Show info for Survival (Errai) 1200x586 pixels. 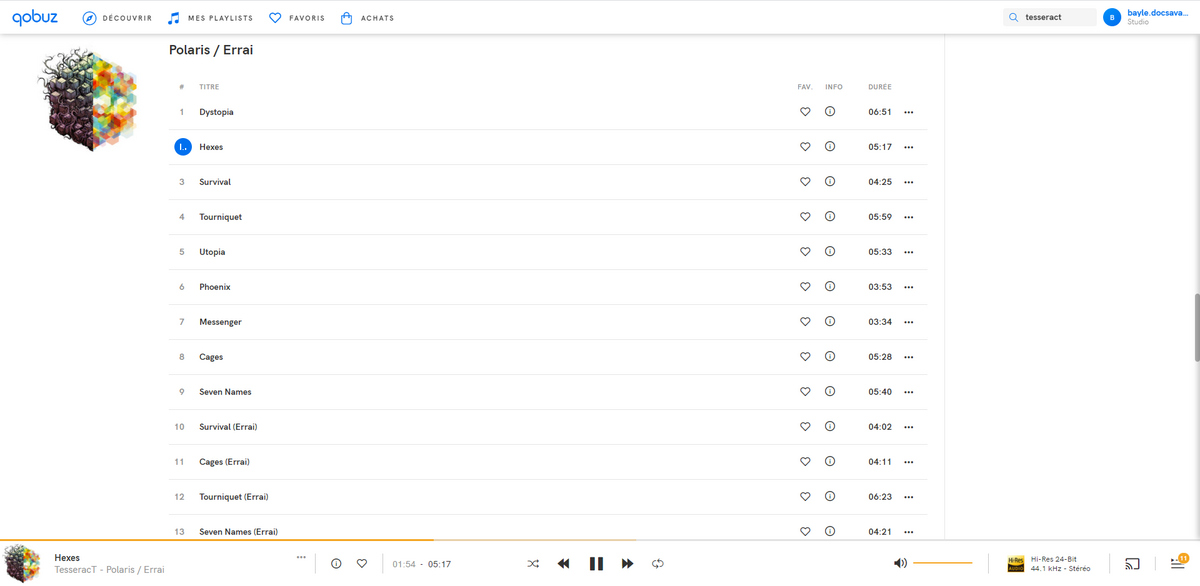tap(830, 427)
